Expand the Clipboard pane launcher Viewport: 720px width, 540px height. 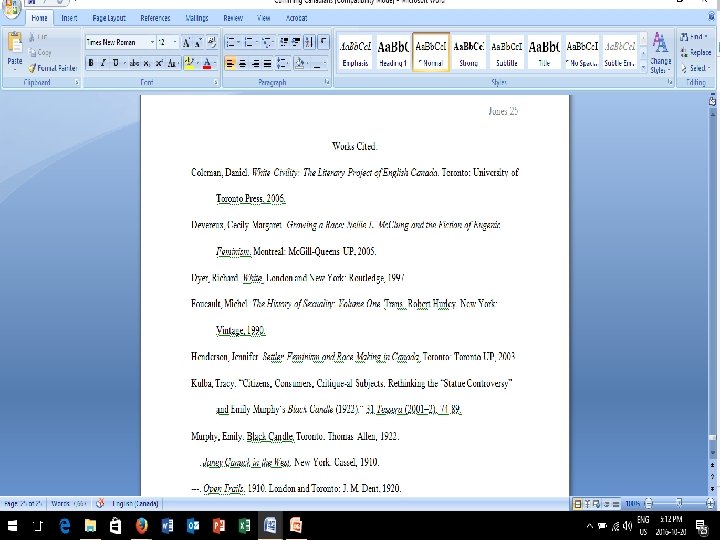click(x=77, y=82)
